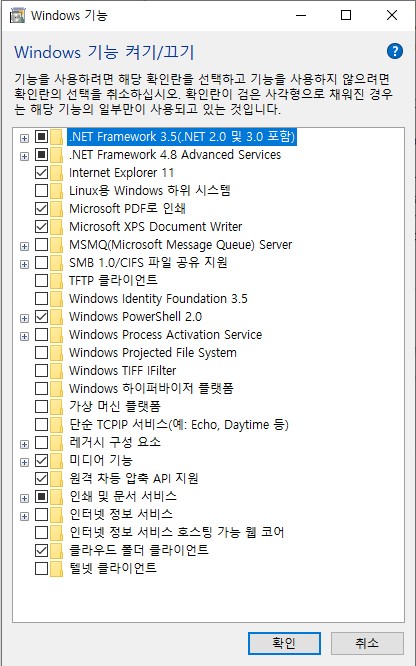416x666 pixels.
Task: Expand Windows Process Activation Service node
Action: (x=25, y=336)
